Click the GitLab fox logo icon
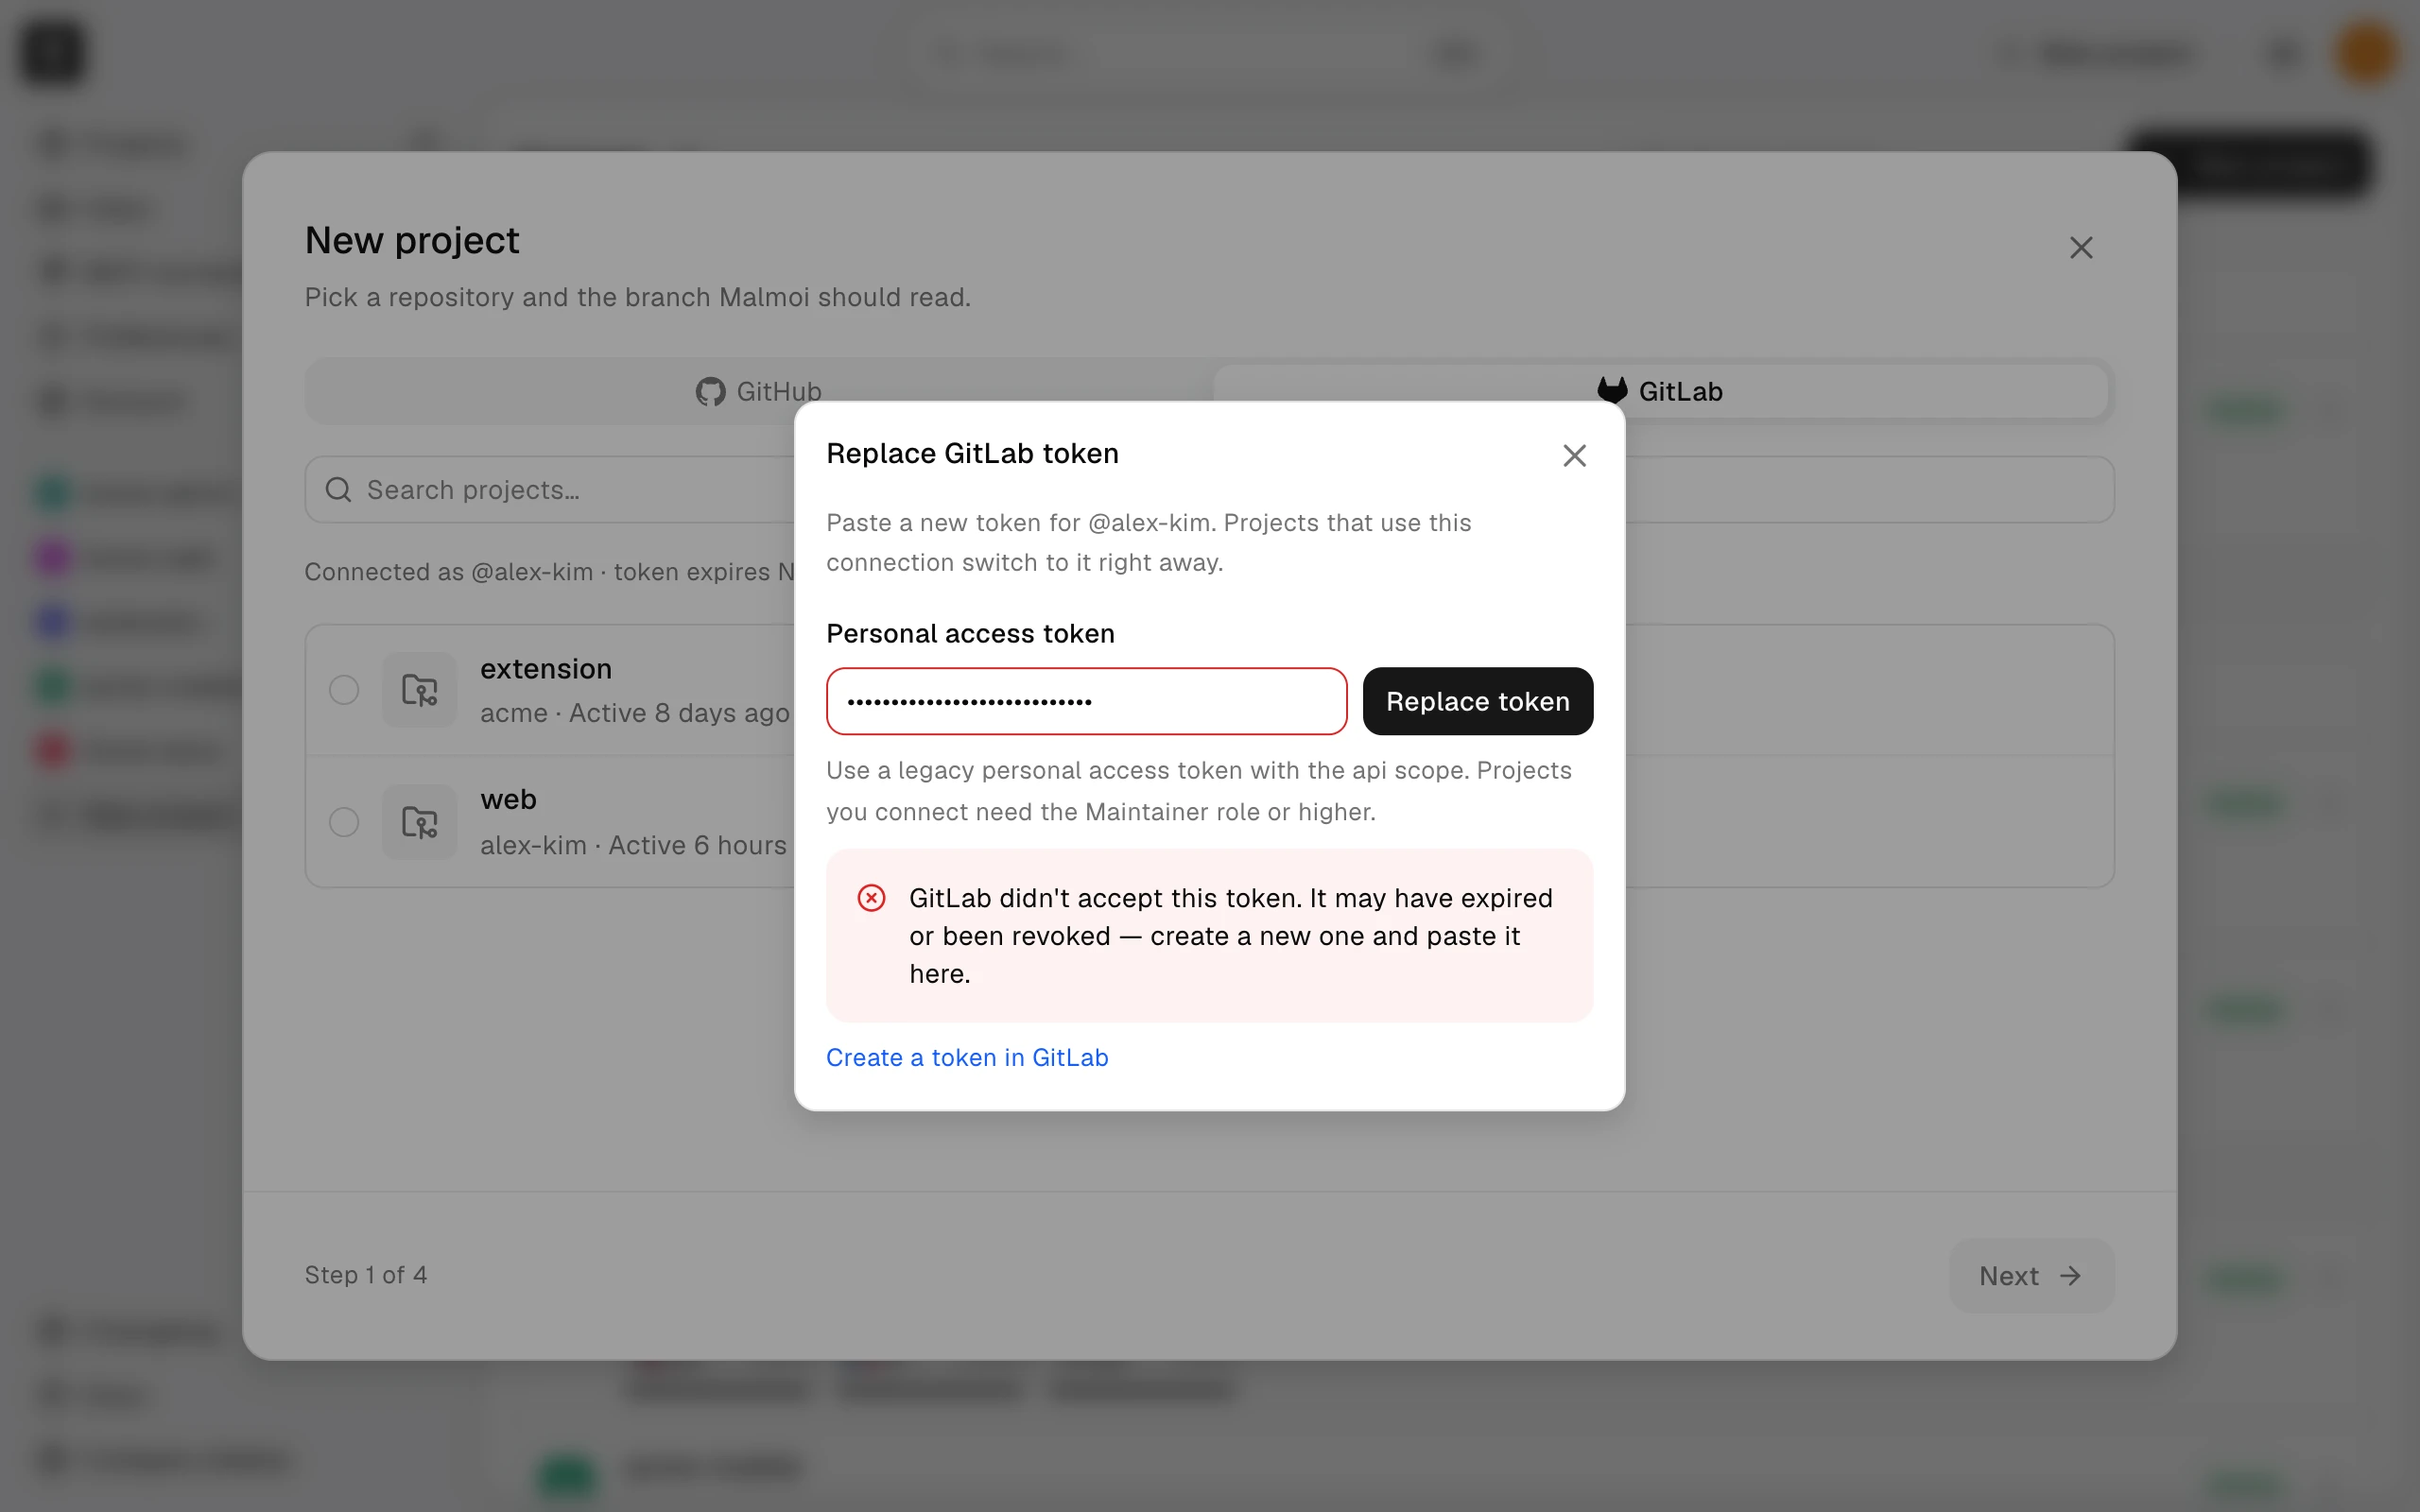This screenshot has height=1512, width=2420. pyautogui.click(x=1612, y=390)
